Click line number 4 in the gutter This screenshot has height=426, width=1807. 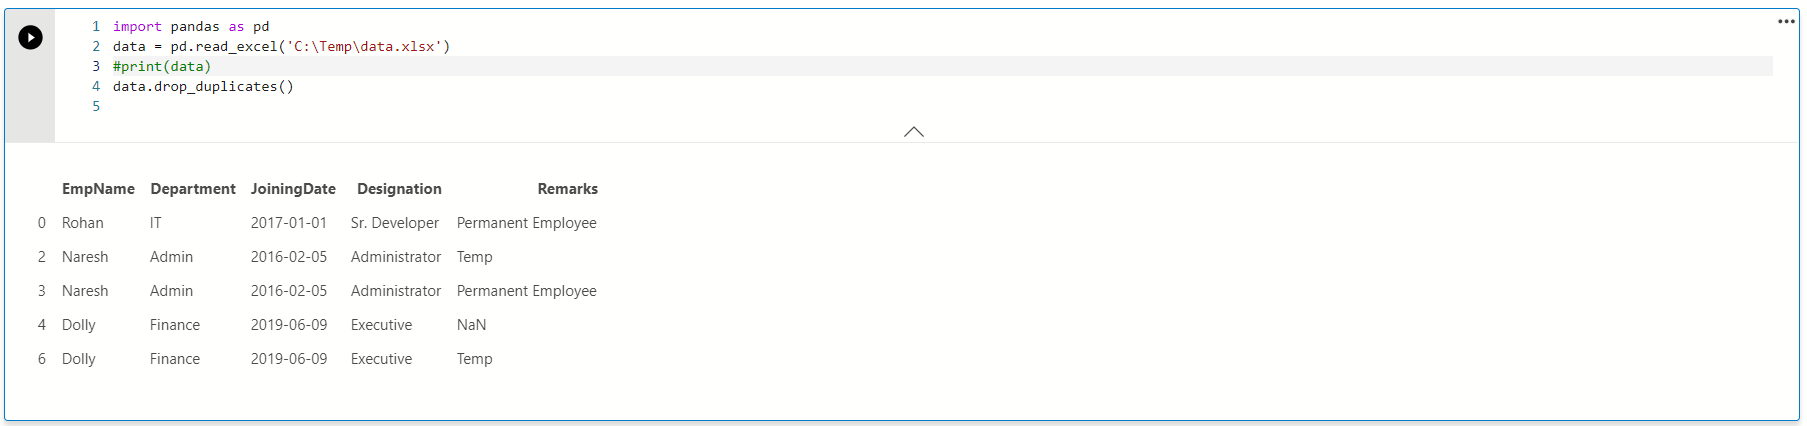point(96,87)
